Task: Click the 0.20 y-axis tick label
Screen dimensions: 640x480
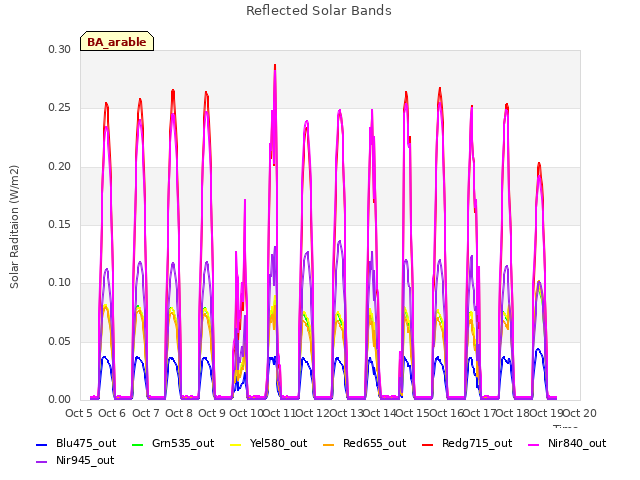Action: (x=59, y=166)
